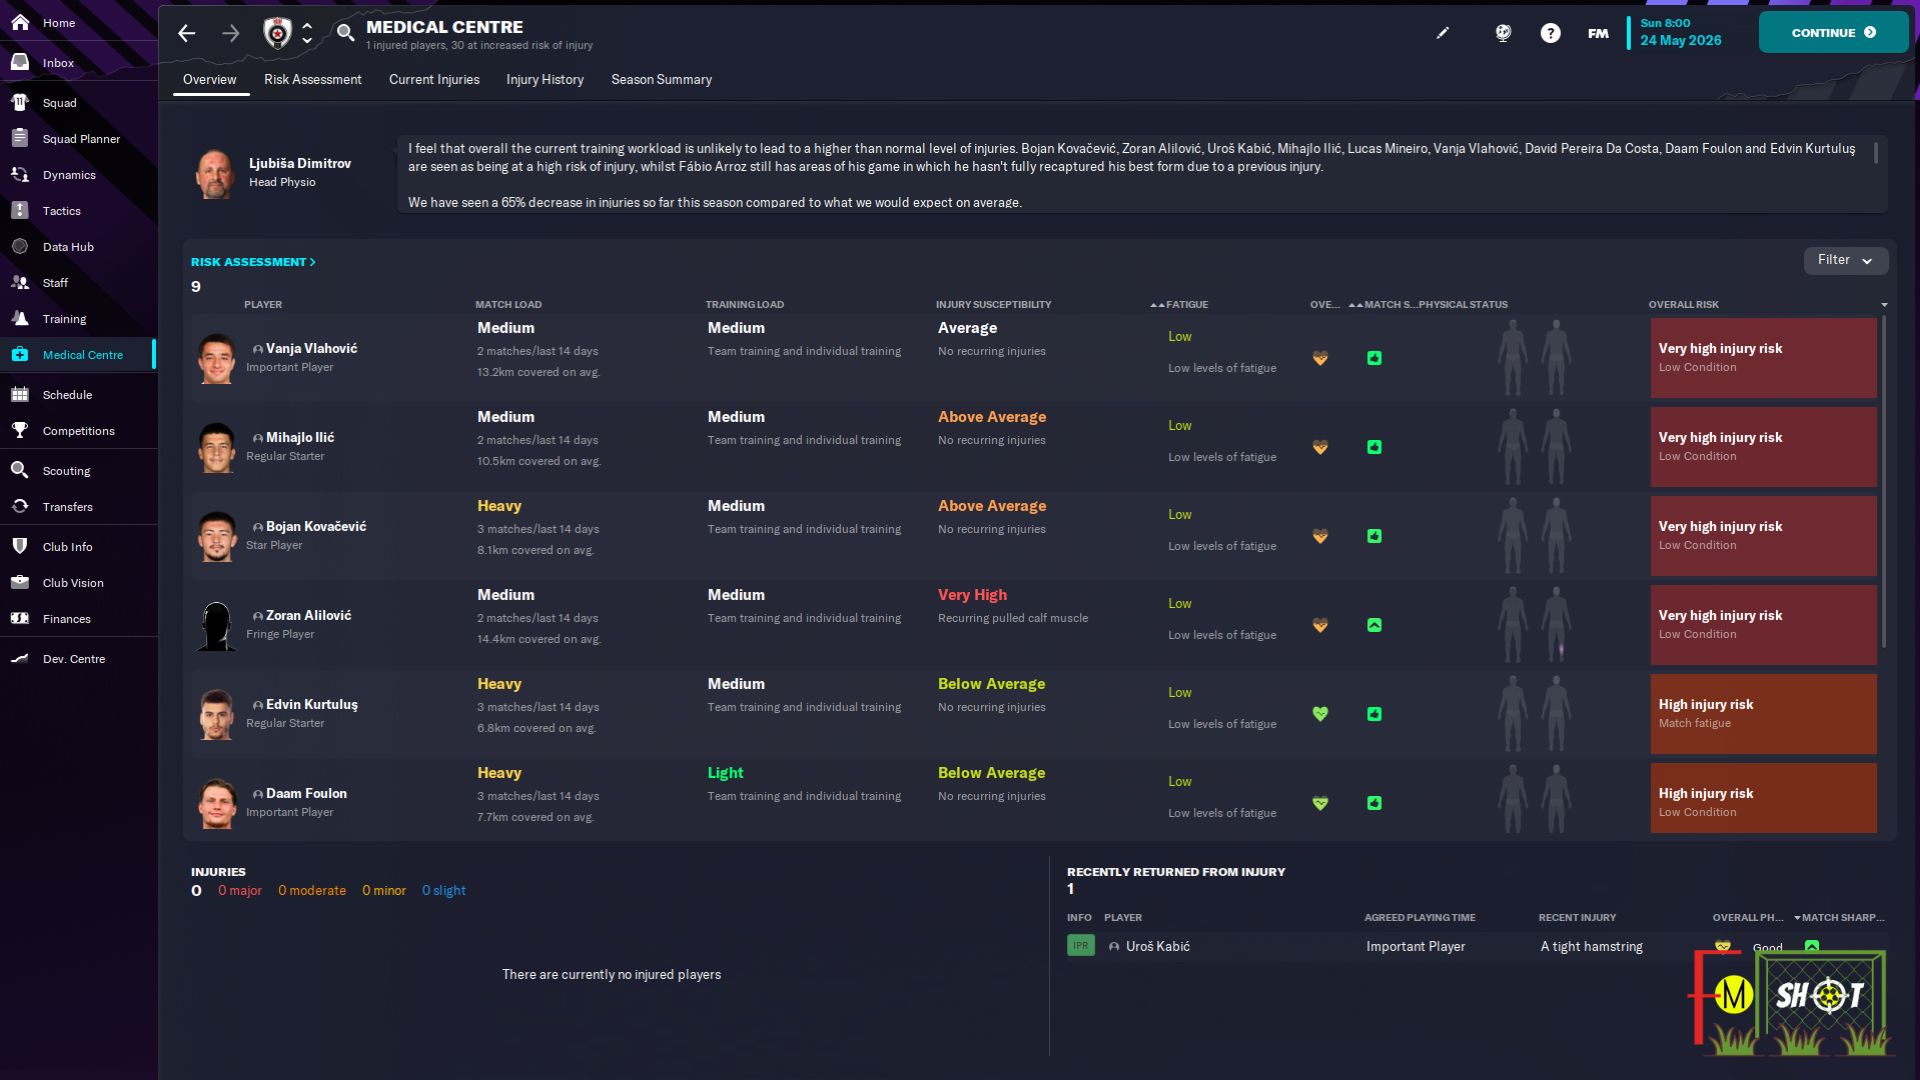Go forward with the right arrow
1920x1080 pixels.
tap(231, 33)
